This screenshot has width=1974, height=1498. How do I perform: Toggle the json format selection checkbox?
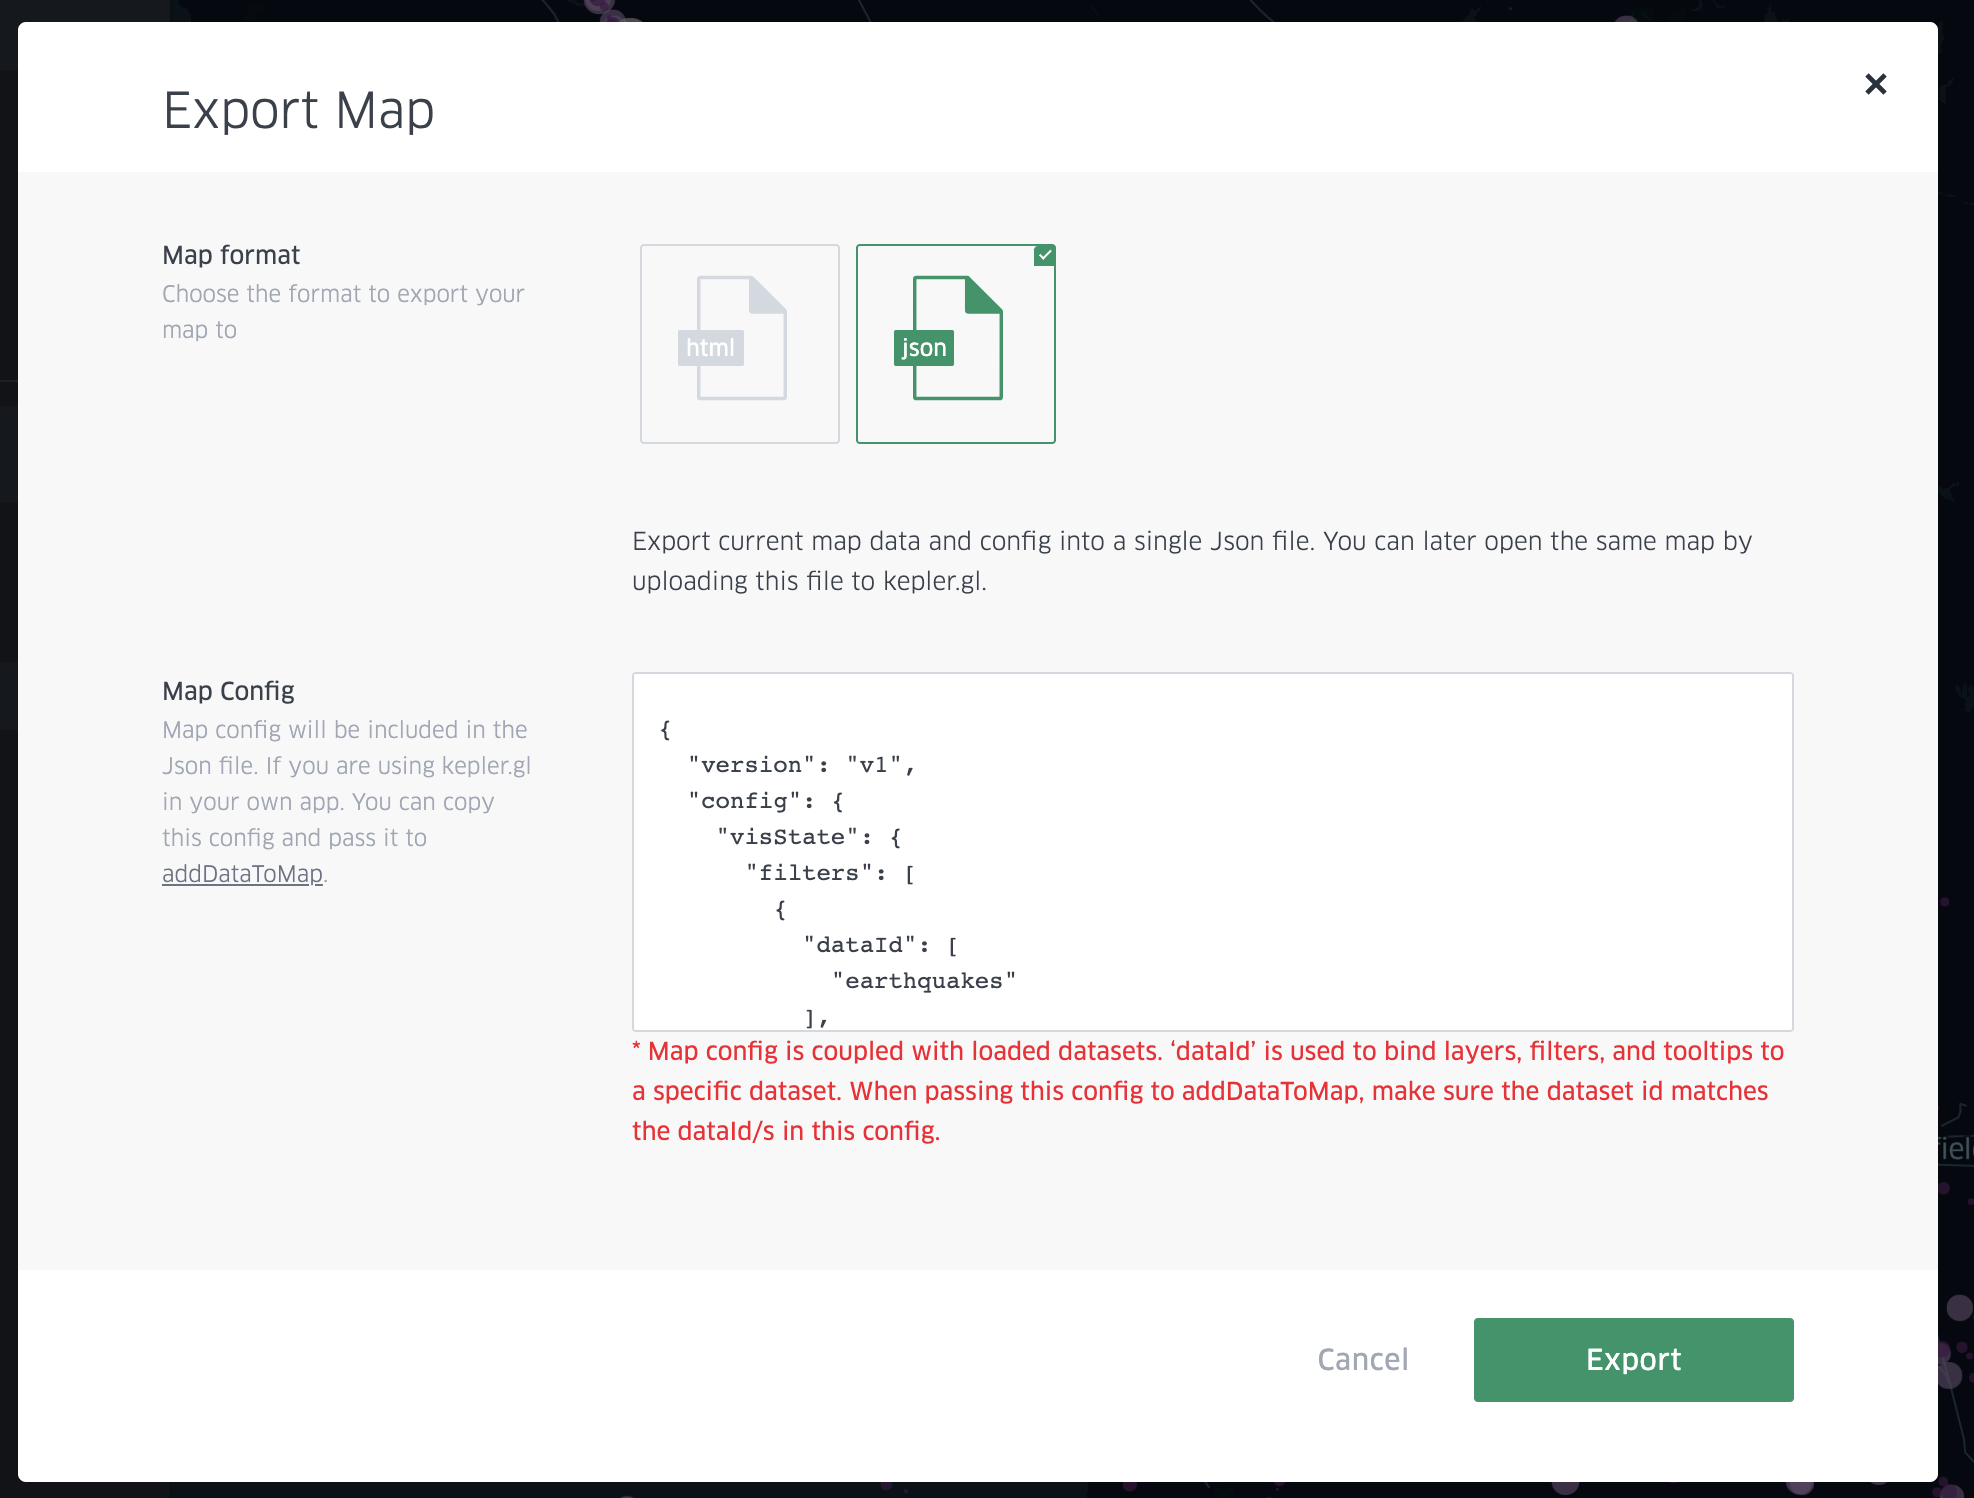click(x=1044, y=256)
